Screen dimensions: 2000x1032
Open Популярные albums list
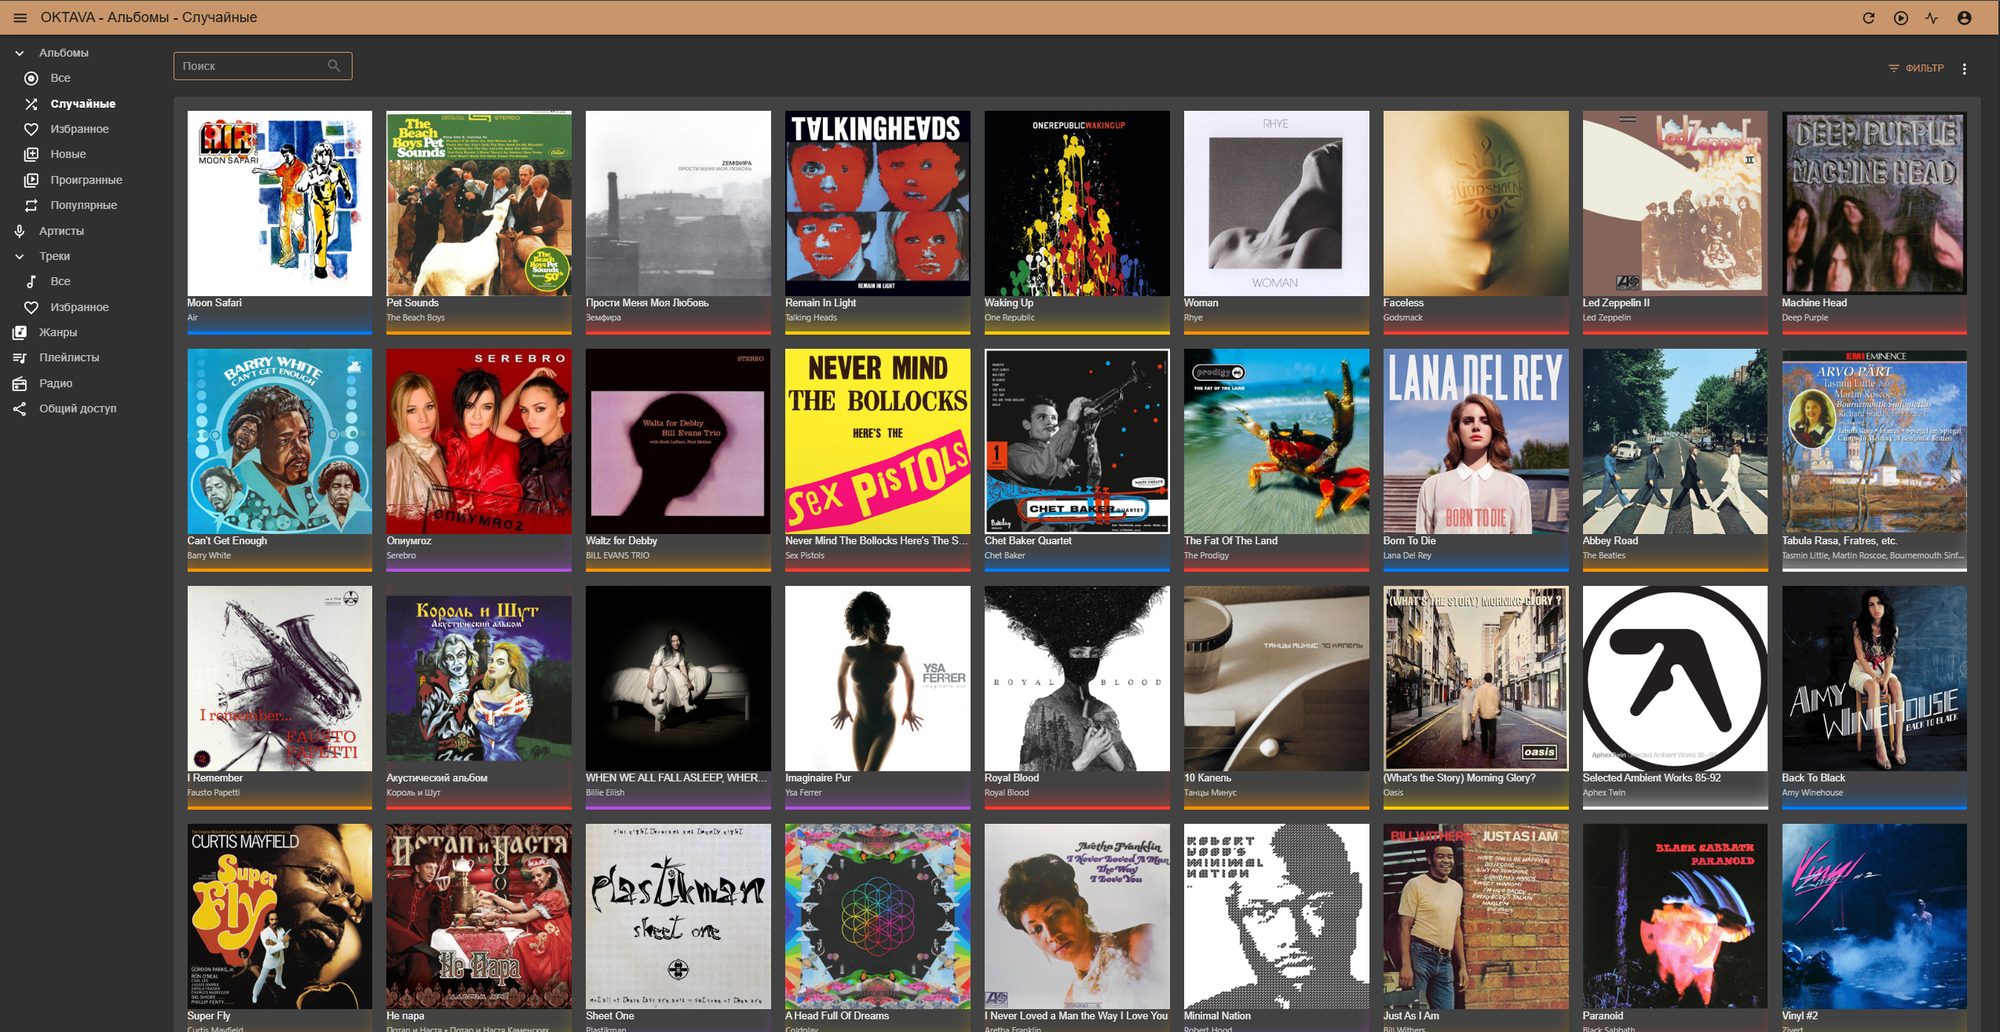point(84,205)
